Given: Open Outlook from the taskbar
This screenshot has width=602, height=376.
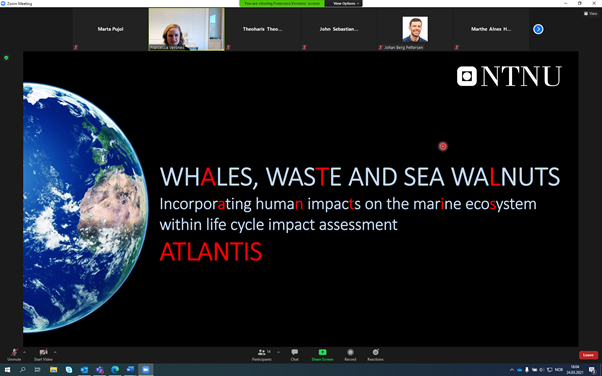Looking at the screenshot, I should [x=84, y=370].
